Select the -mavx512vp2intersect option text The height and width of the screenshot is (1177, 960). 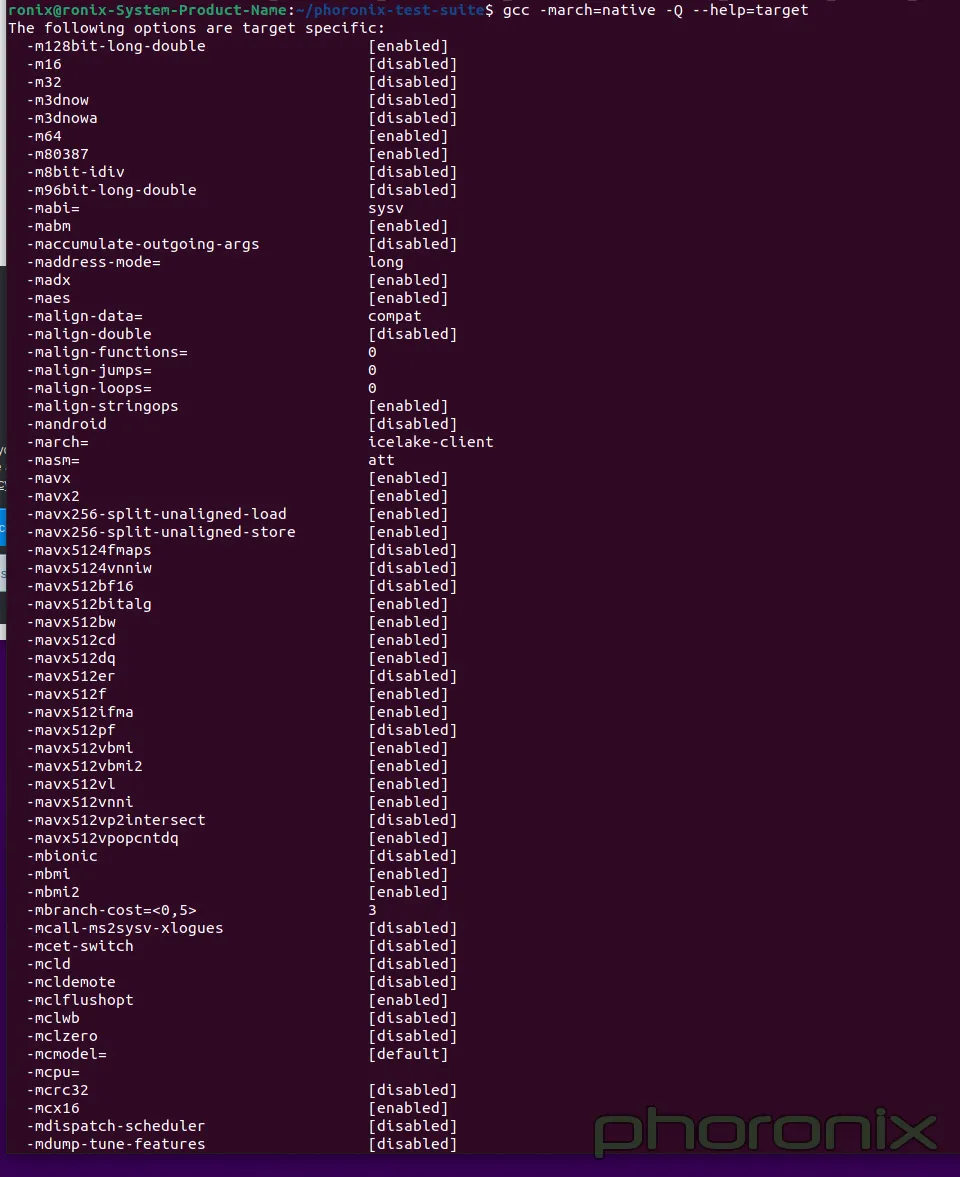[x=116, y=820]
